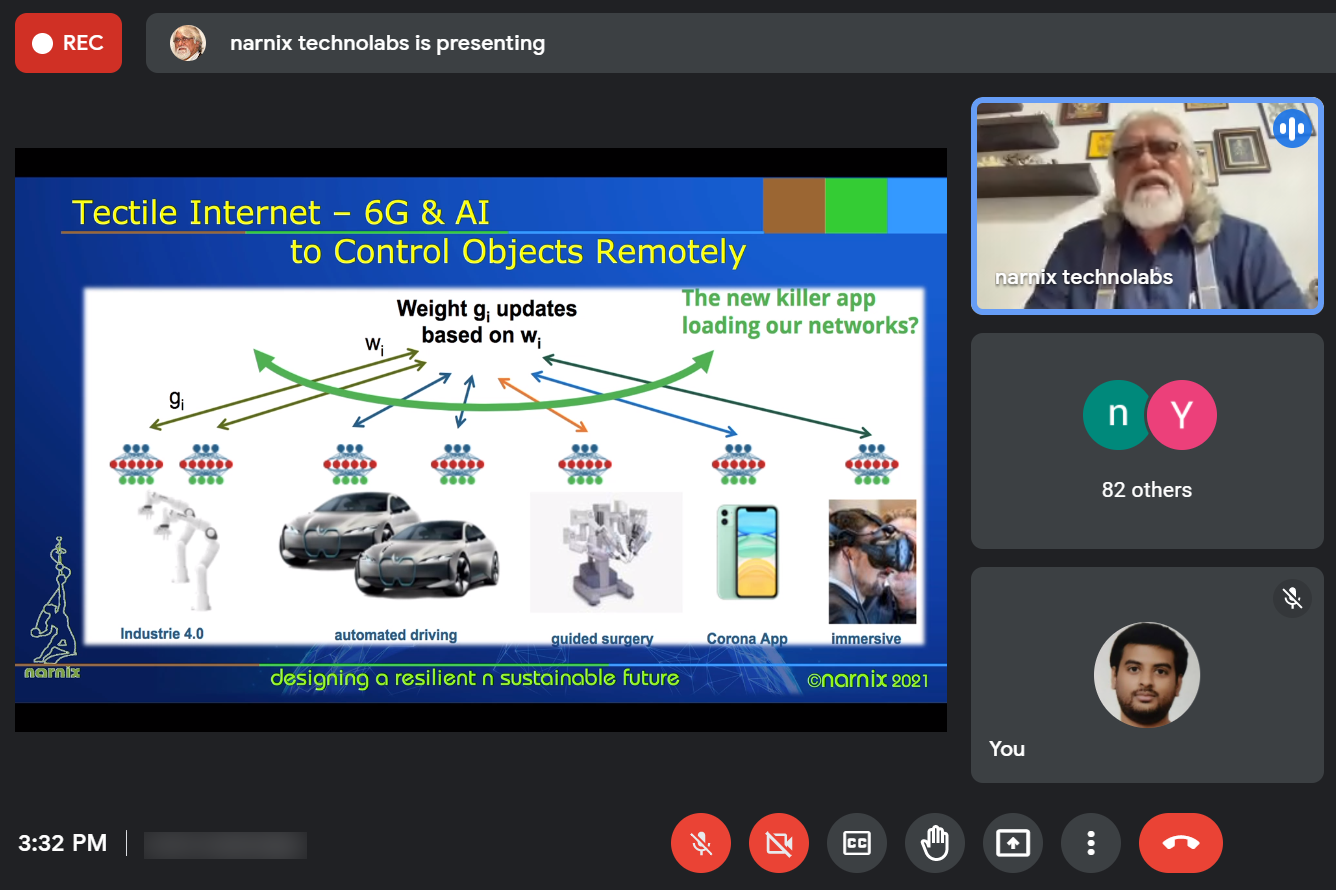This screenshot has height=890, width=1336.
Task: Click the 3:32 PM meeting time label
Action: [x=62, y=843]
